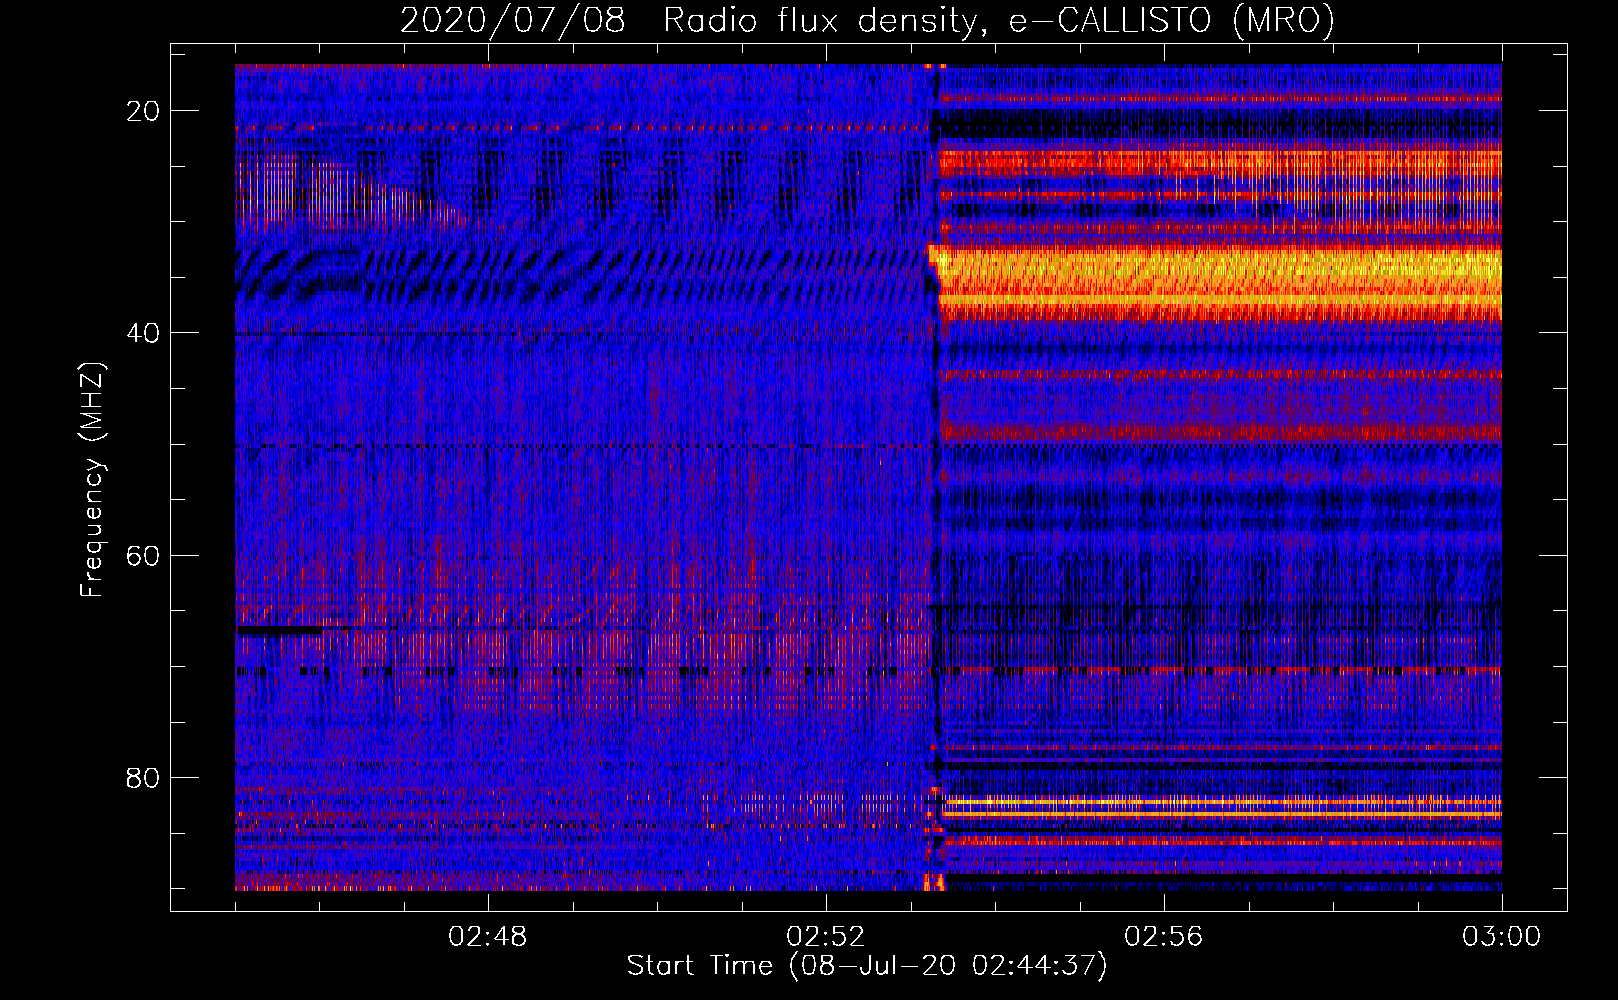Click the 80 MHz frequency tick label
Viewport: 1618px width, 1000px height.
point(144,777)
